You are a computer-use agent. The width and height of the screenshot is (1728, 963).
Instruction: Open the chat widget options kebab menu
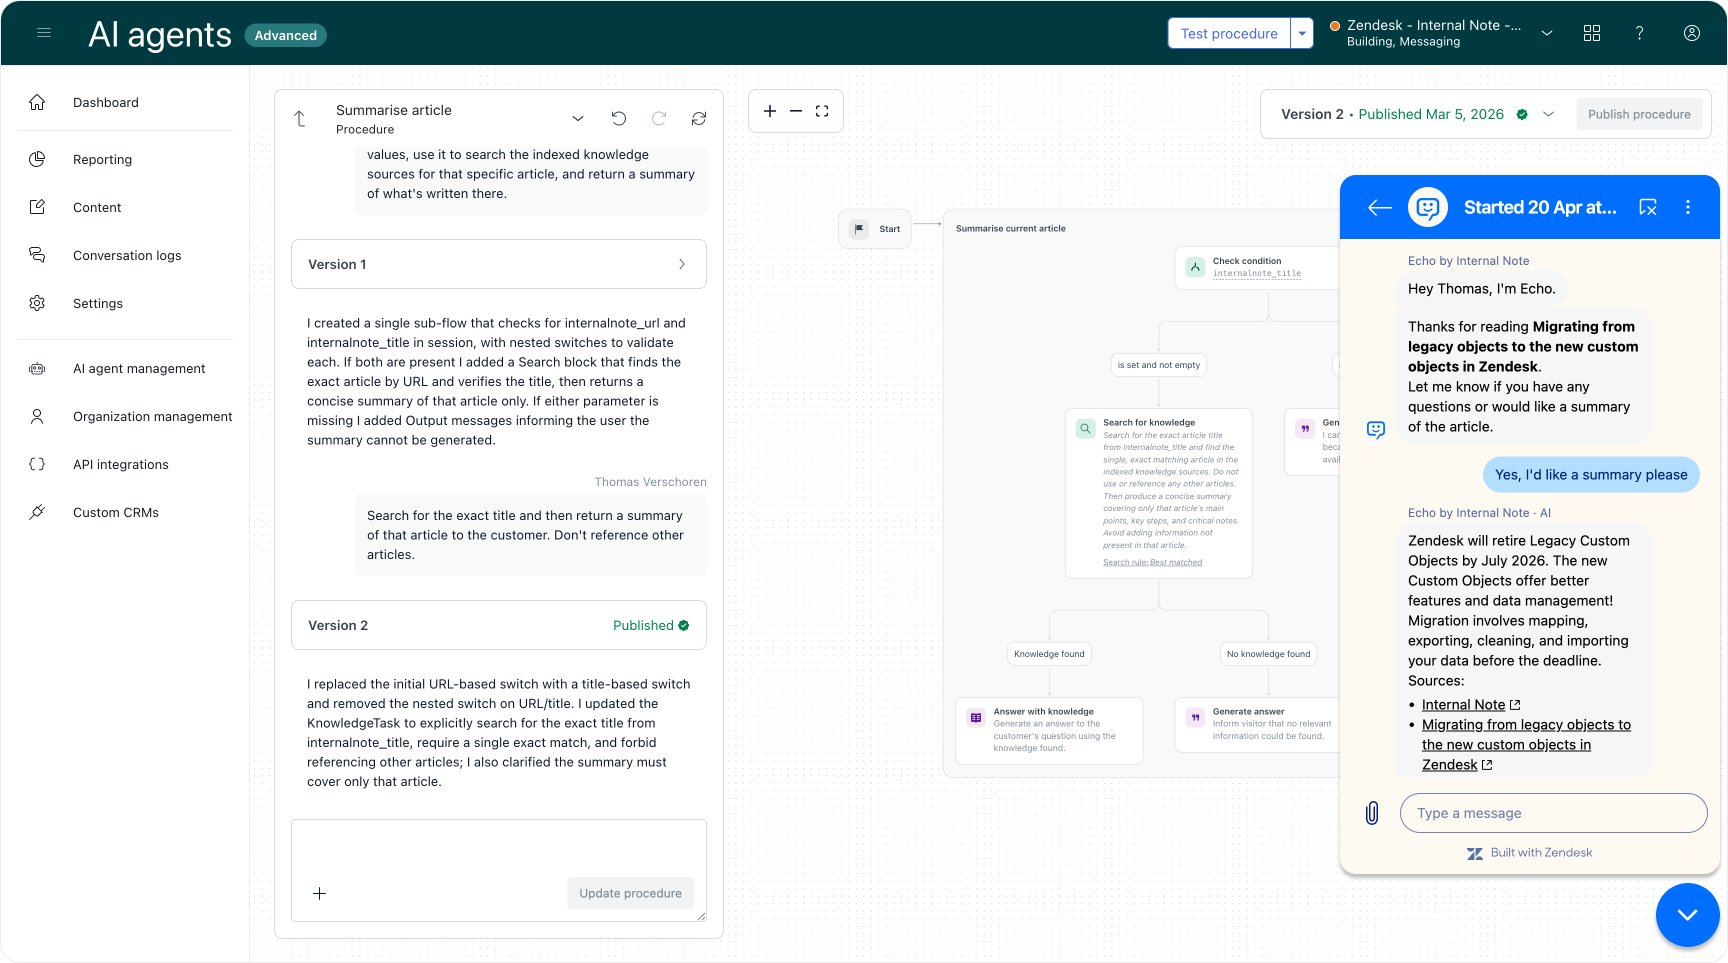point(1688,207)
